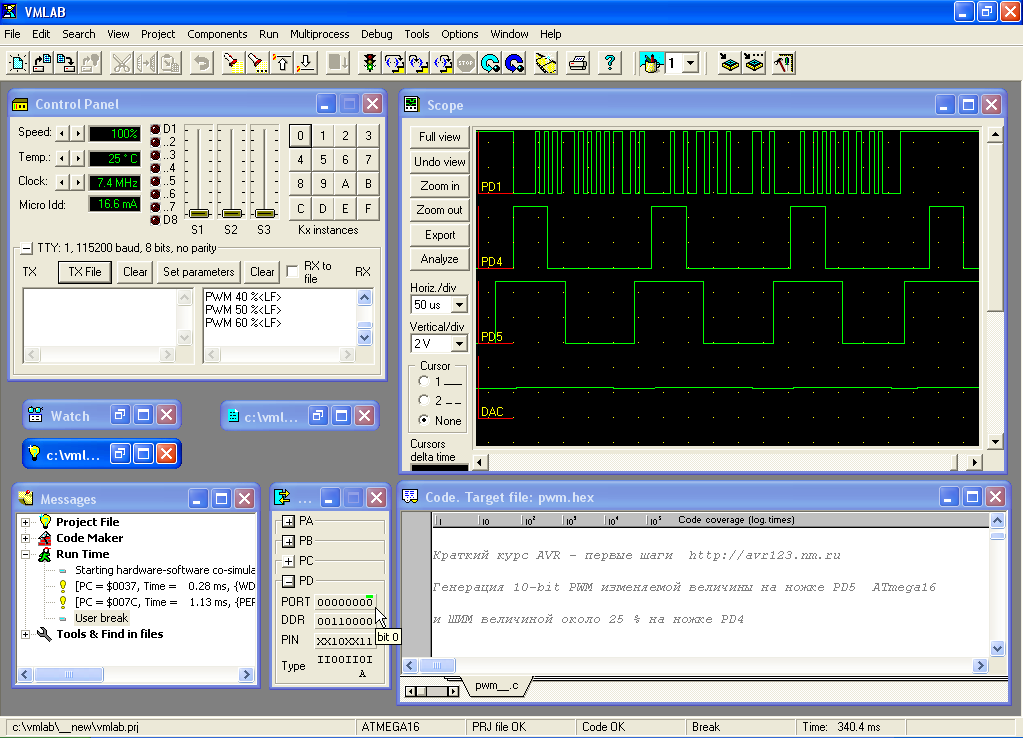Click the hammer build icon in toolbar
Viewport: 1023px width, 738px height.
coord(783,63)
